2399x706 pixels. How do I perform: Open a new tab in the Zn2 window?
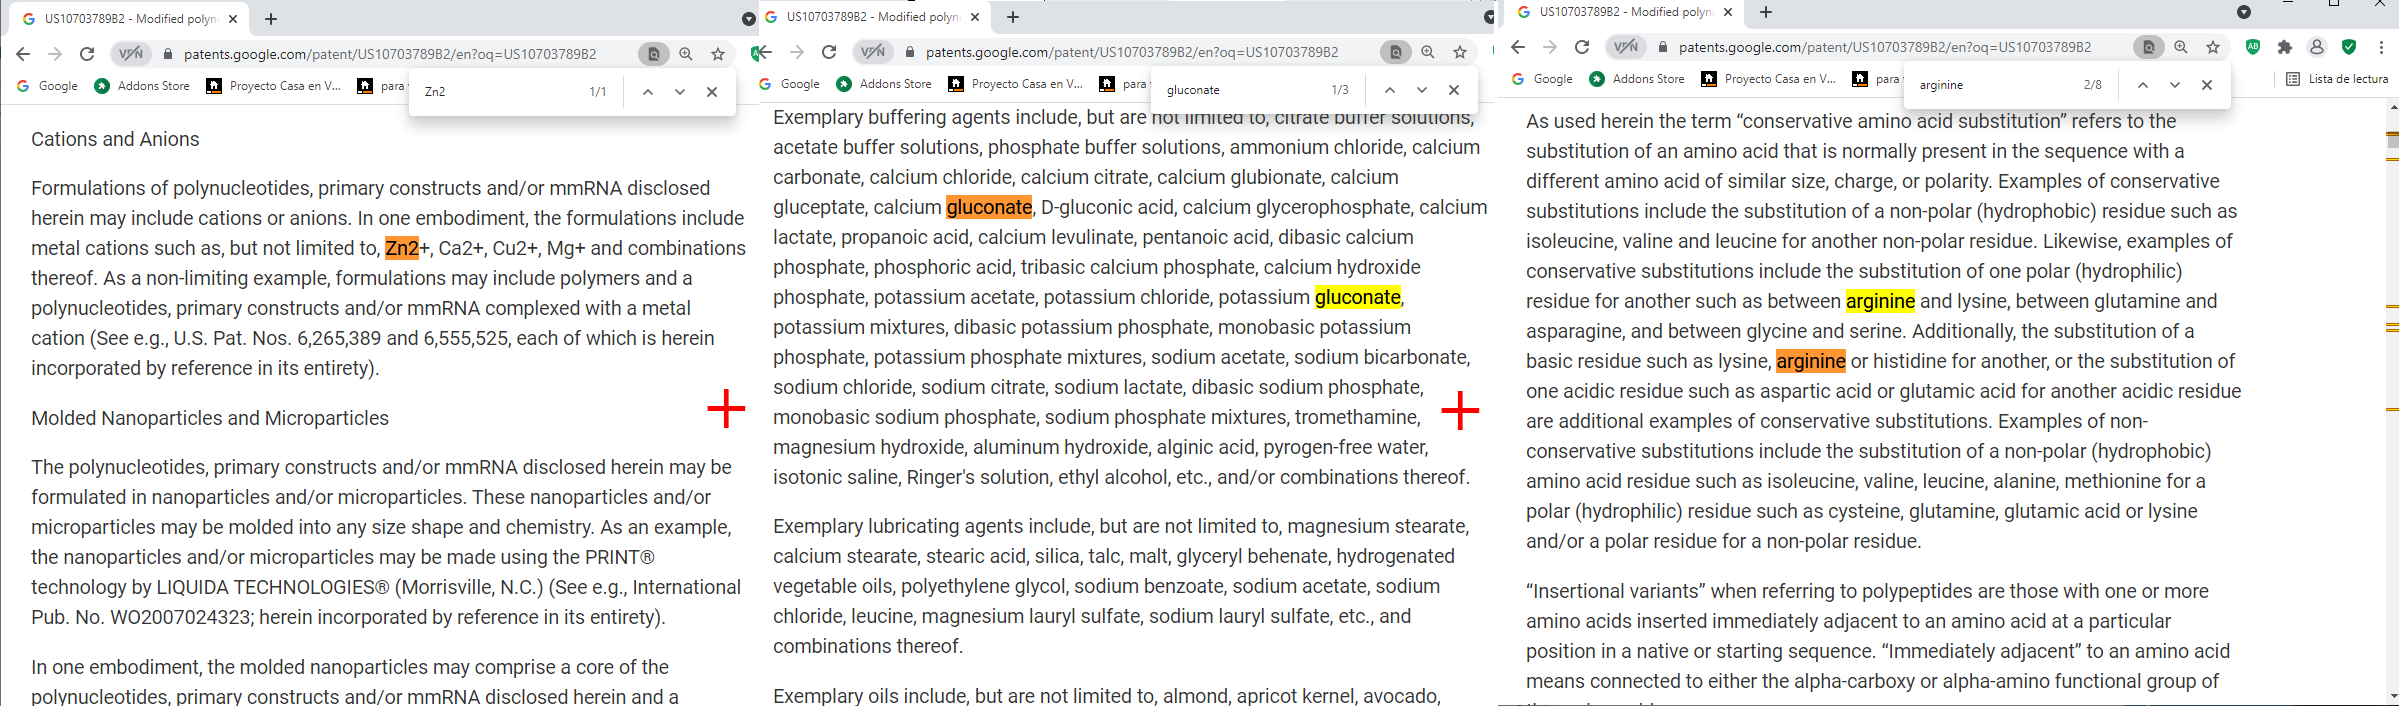271,19
